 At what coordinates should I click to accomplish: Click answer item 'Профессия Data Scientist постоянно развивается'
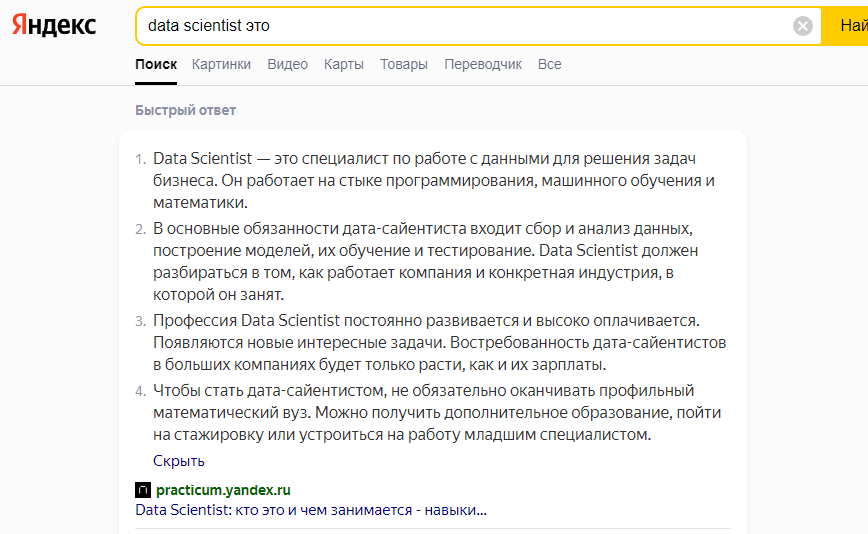pyautogui.click(x=440, y=343)
